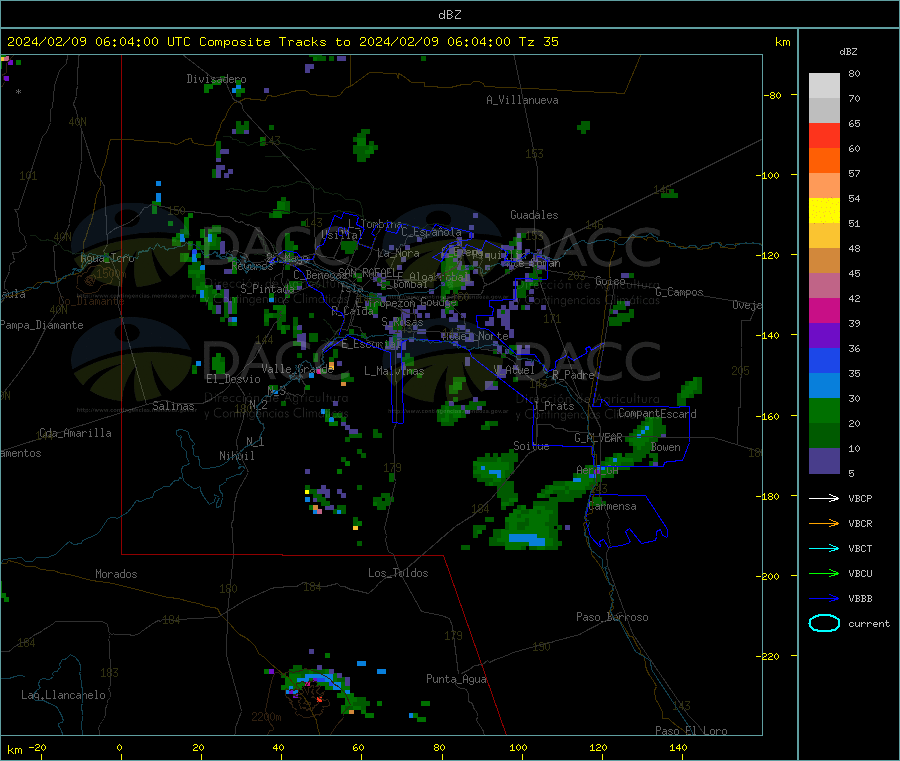Click the Guadales place label

point(534,215)
